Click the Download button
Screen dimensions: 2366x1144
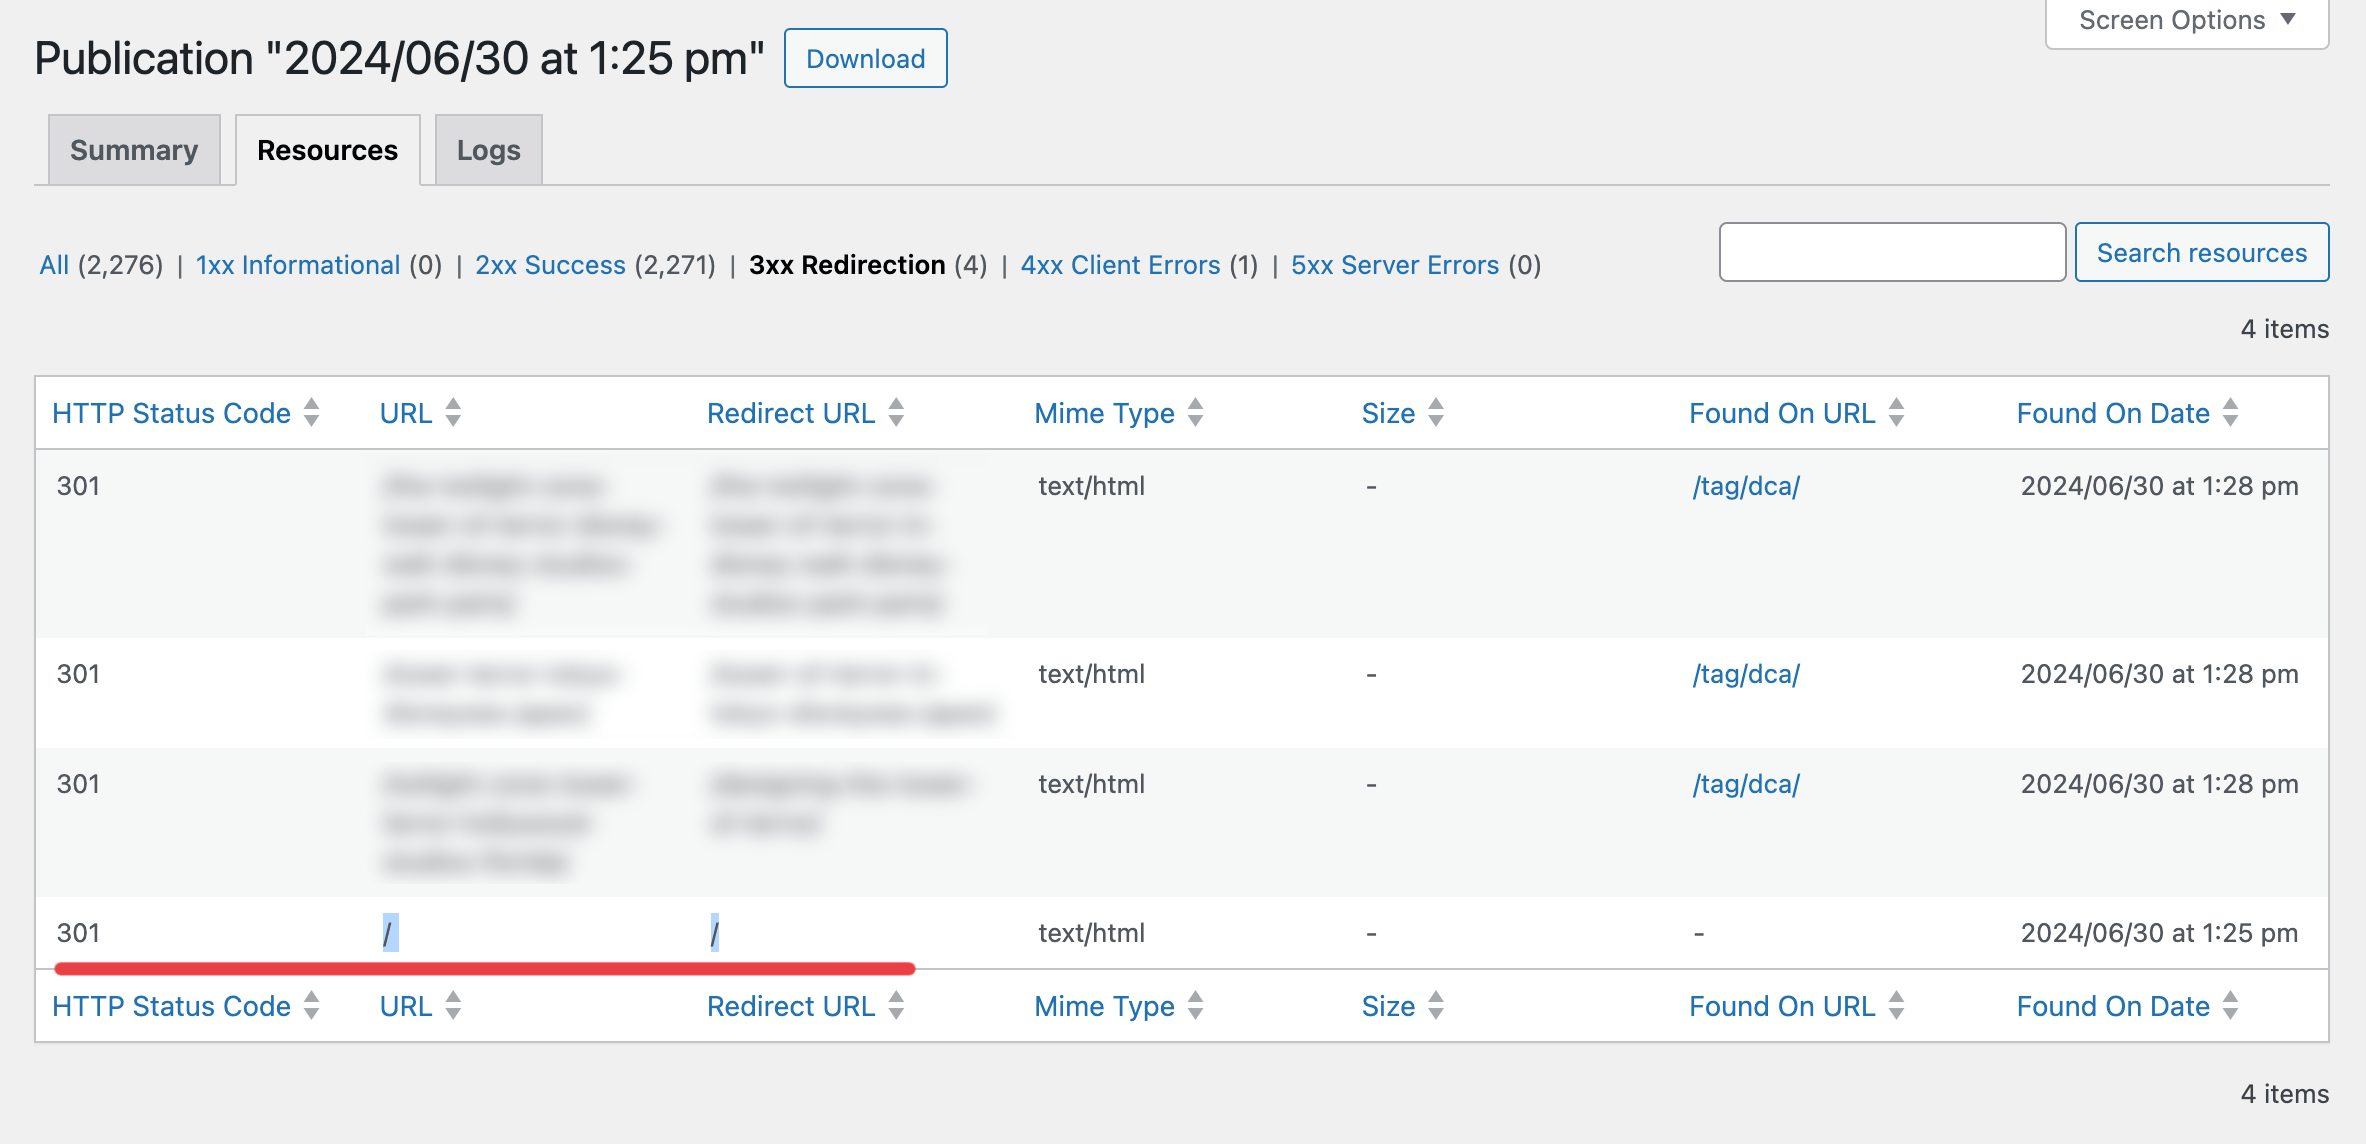[865, 59]
